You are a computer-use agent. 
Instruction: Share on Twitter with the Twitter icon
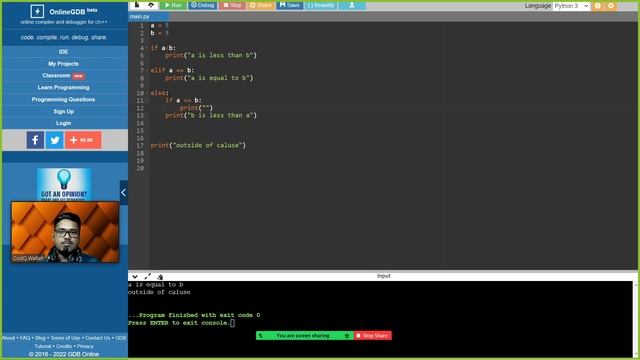click(x=54, y=140)
